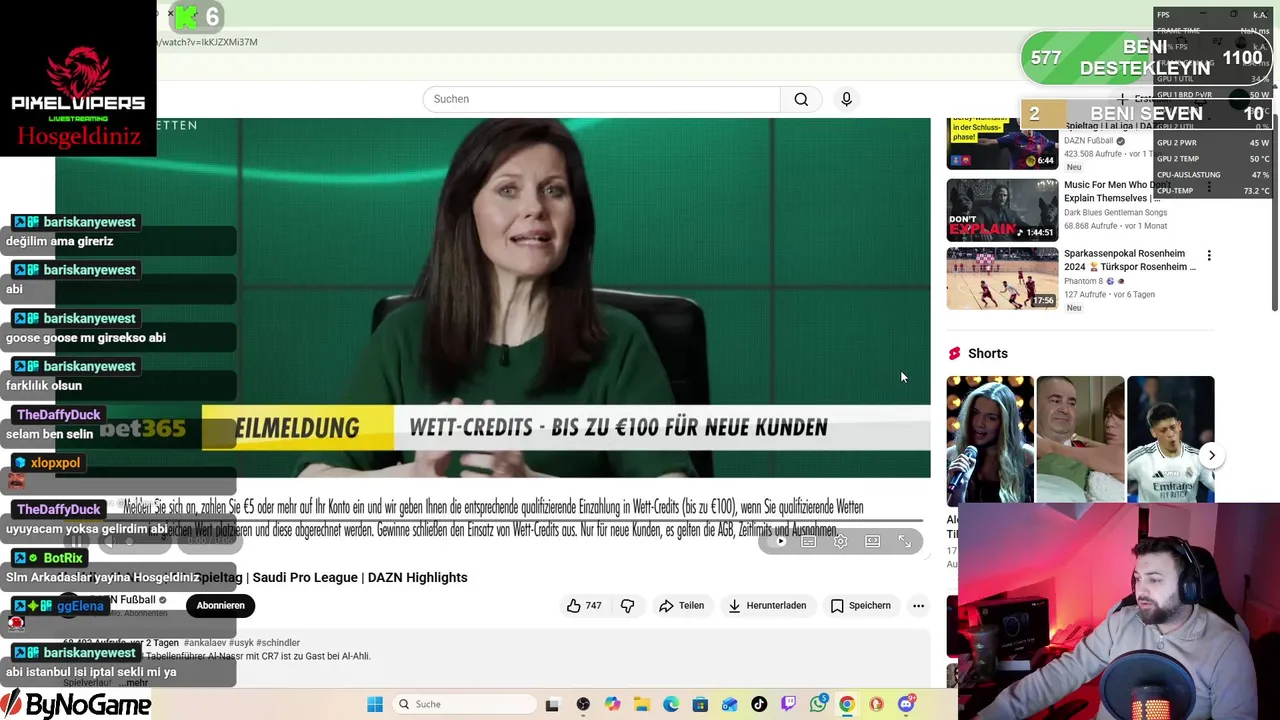The image size is (1280, 720).
Task: Open Twitch from the taskbar
Action: (x=788, y=704)
